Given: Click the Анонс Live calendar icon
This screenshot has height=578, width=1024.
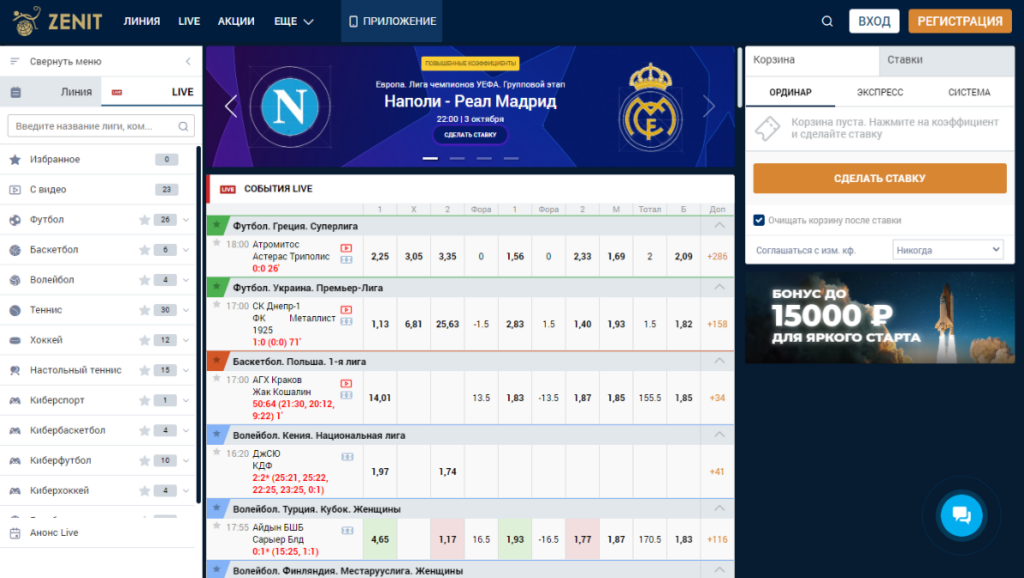Looking at the screenshot, I should click(15, 533).
